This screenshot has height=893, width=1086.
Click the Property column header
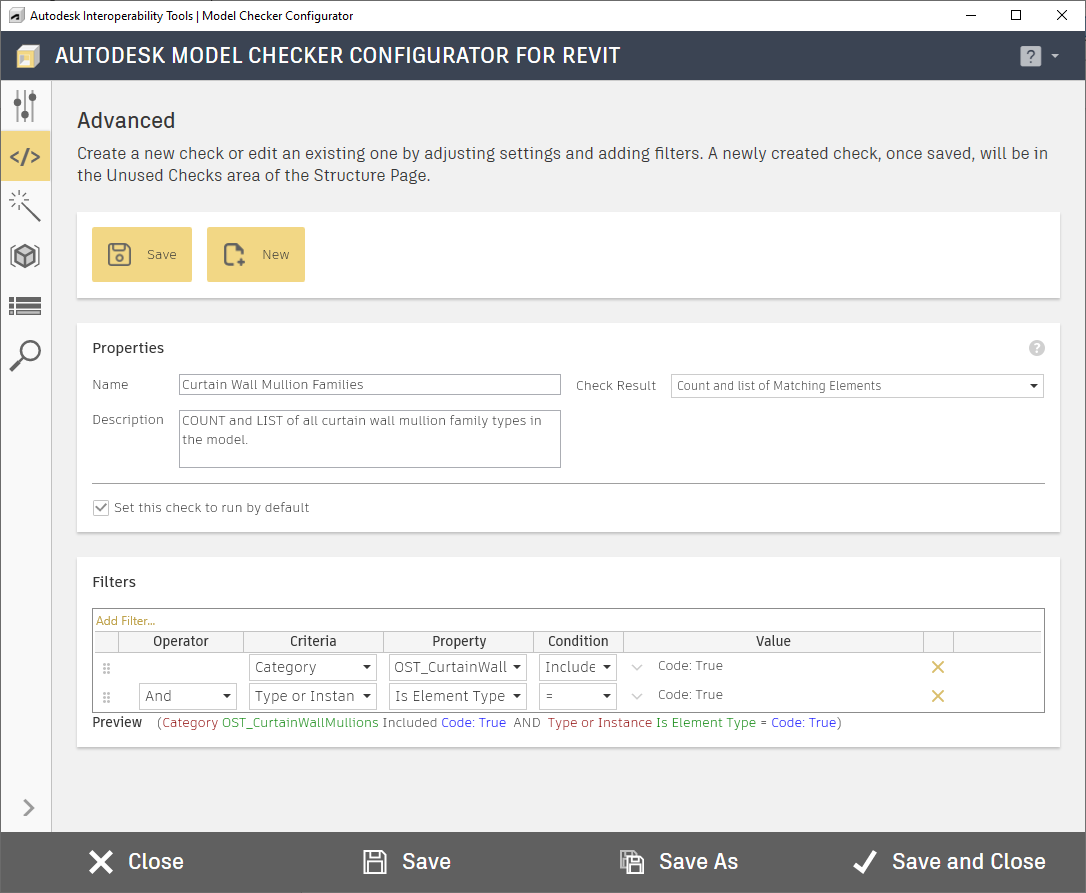click(459, 642)
